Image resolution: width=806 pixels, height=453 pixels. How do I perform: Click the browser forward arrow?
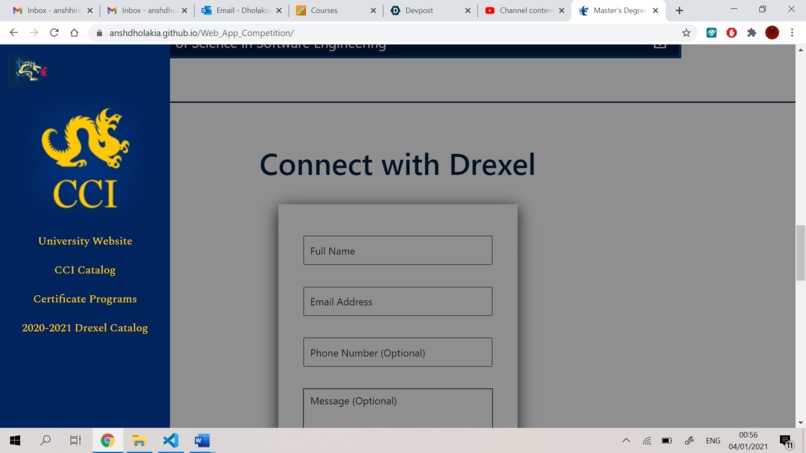[x=34, y=32]
